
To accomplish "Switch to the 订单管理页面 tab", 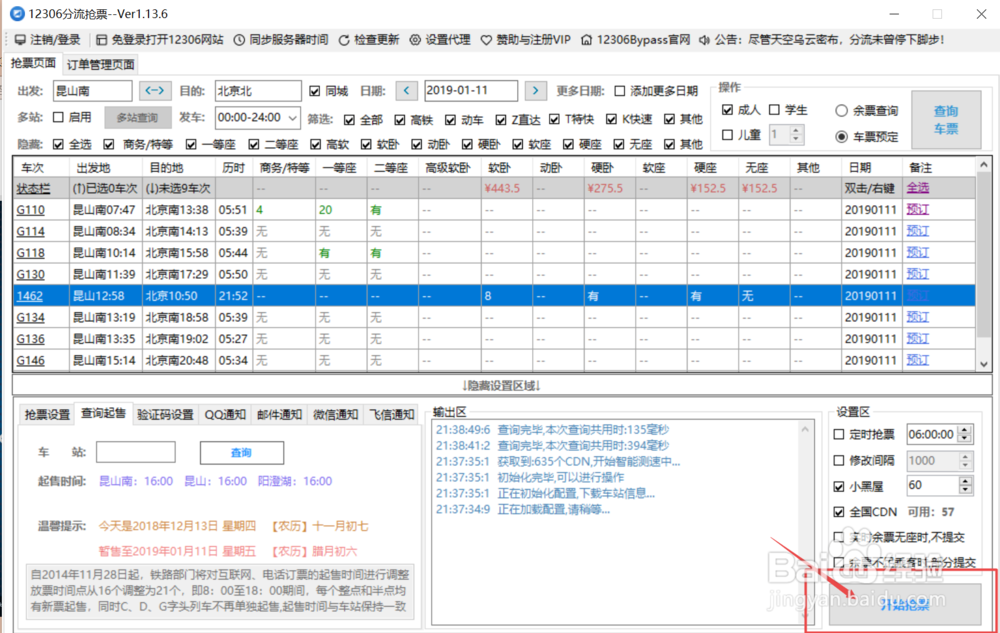I will [99, 62].
